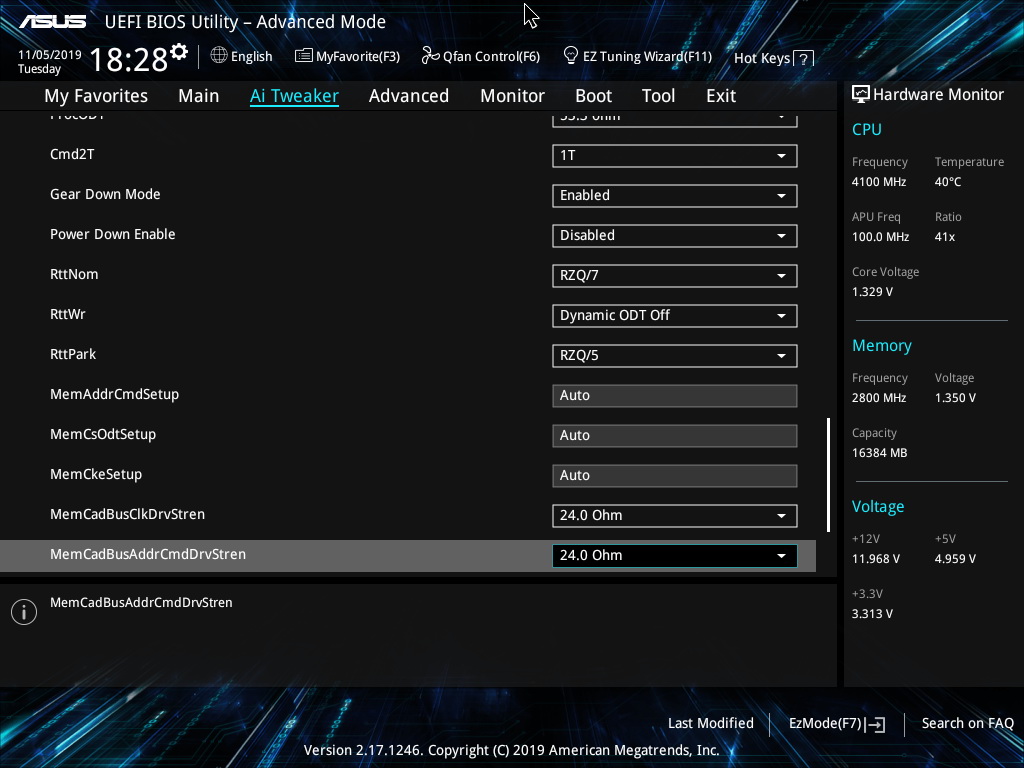
Task: Switch to the Advanced tab
Action: point(409,96)
